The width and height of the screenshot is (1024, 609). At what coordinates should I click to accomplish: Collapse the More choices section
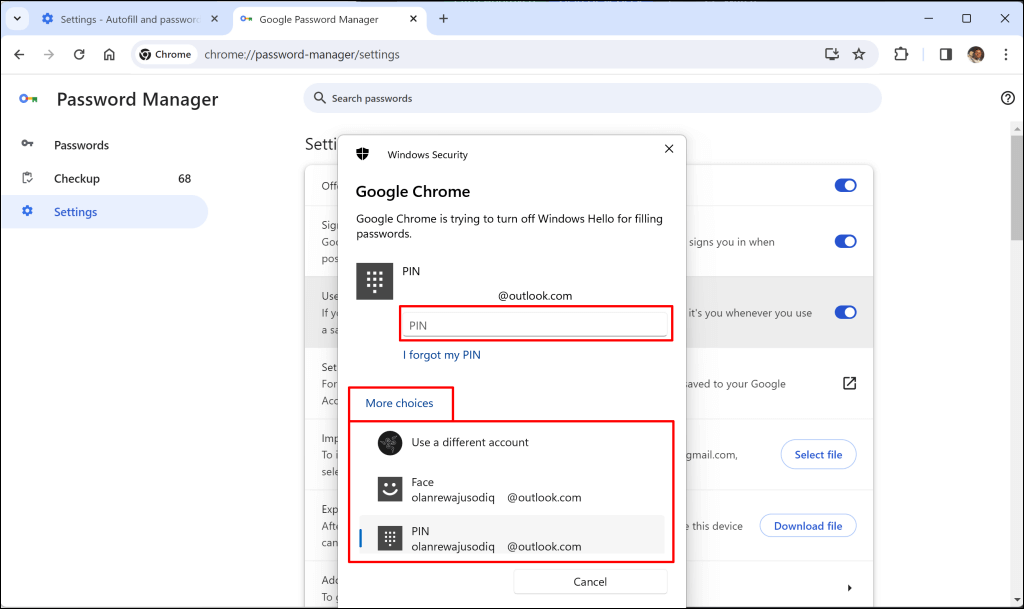[399, 403]
